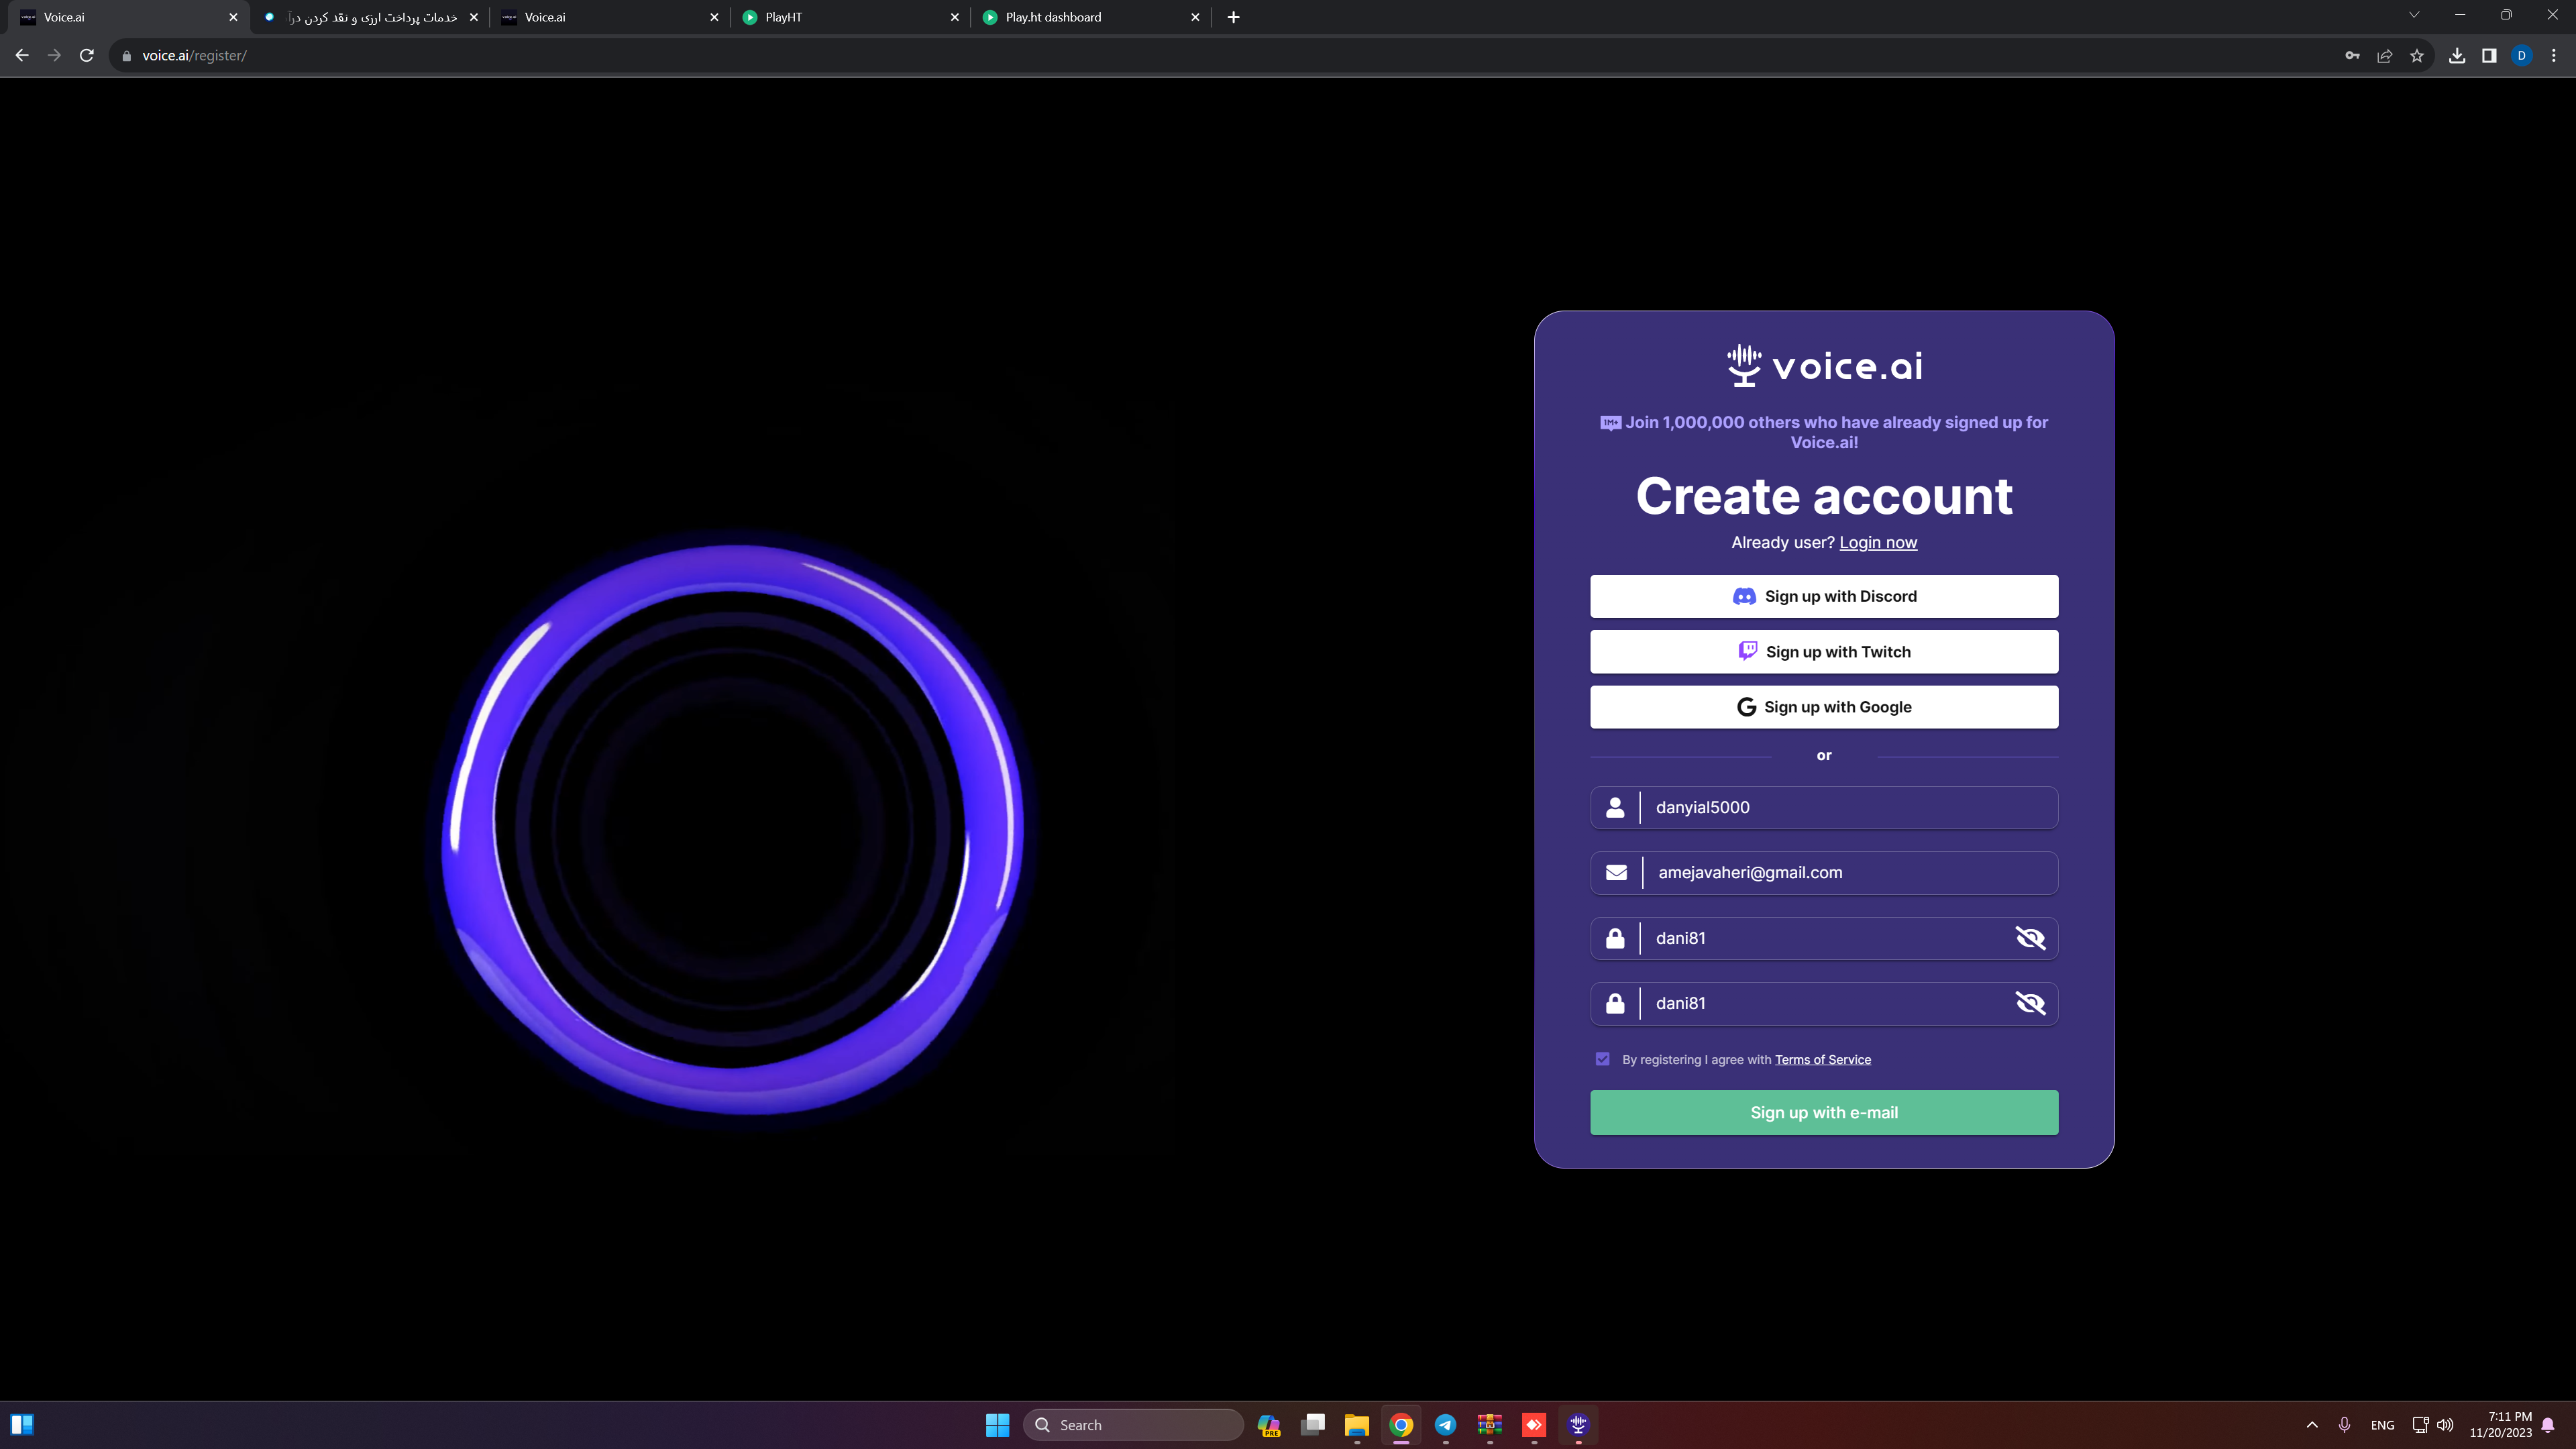2576x1449 pixels.
Task: Open the Login now link
Action: (x=1878, y=542)
